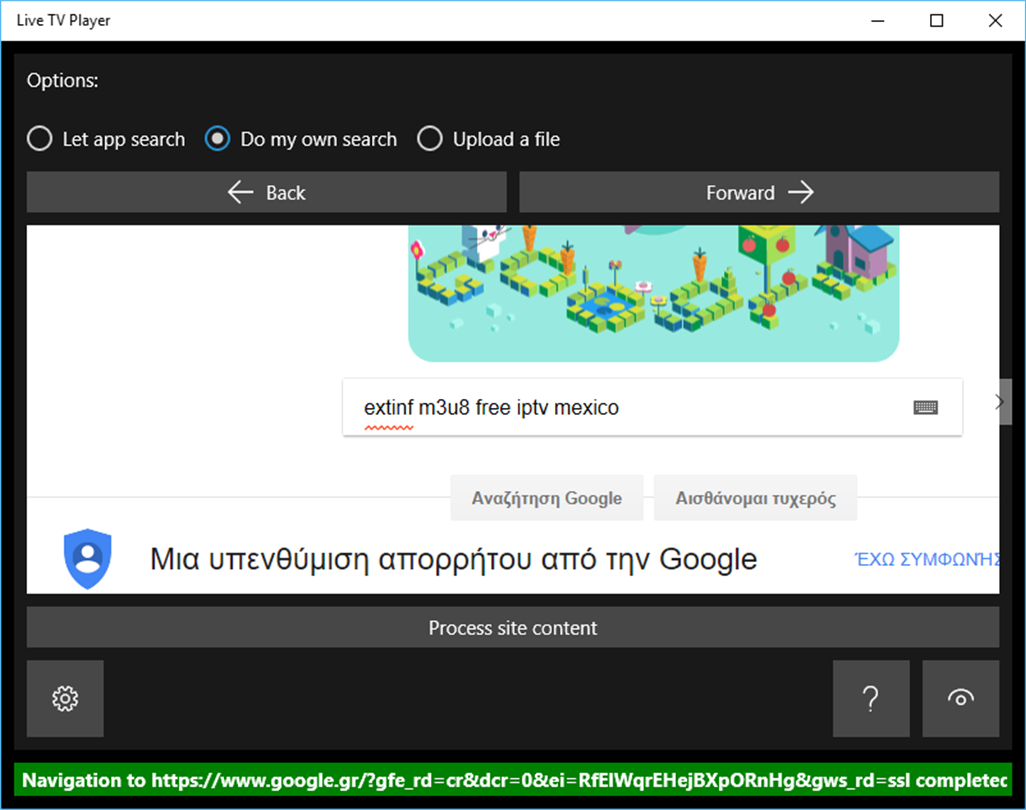Screen dimensions: 1026x810
Task: Open the on-screen keyboard icon in the search box
Action: [x=925, y=408]
